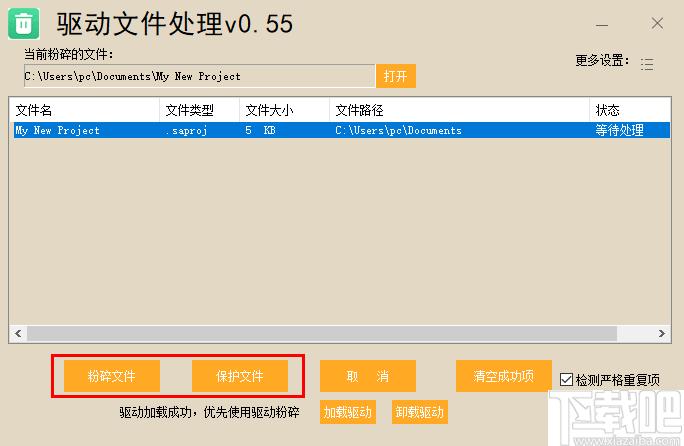
Task: Toggle the 检测严格重复项 checkbox
Action: [x=567, y=380]
